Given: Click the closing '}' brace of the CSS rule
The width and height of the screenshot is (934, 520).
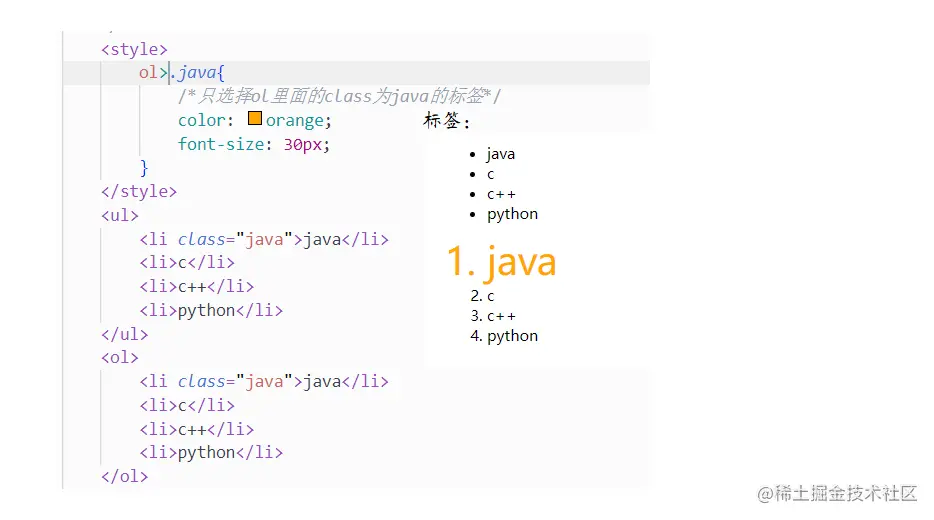Looking at the screenshot, I should pyautogui.click(x=144, y=167).
